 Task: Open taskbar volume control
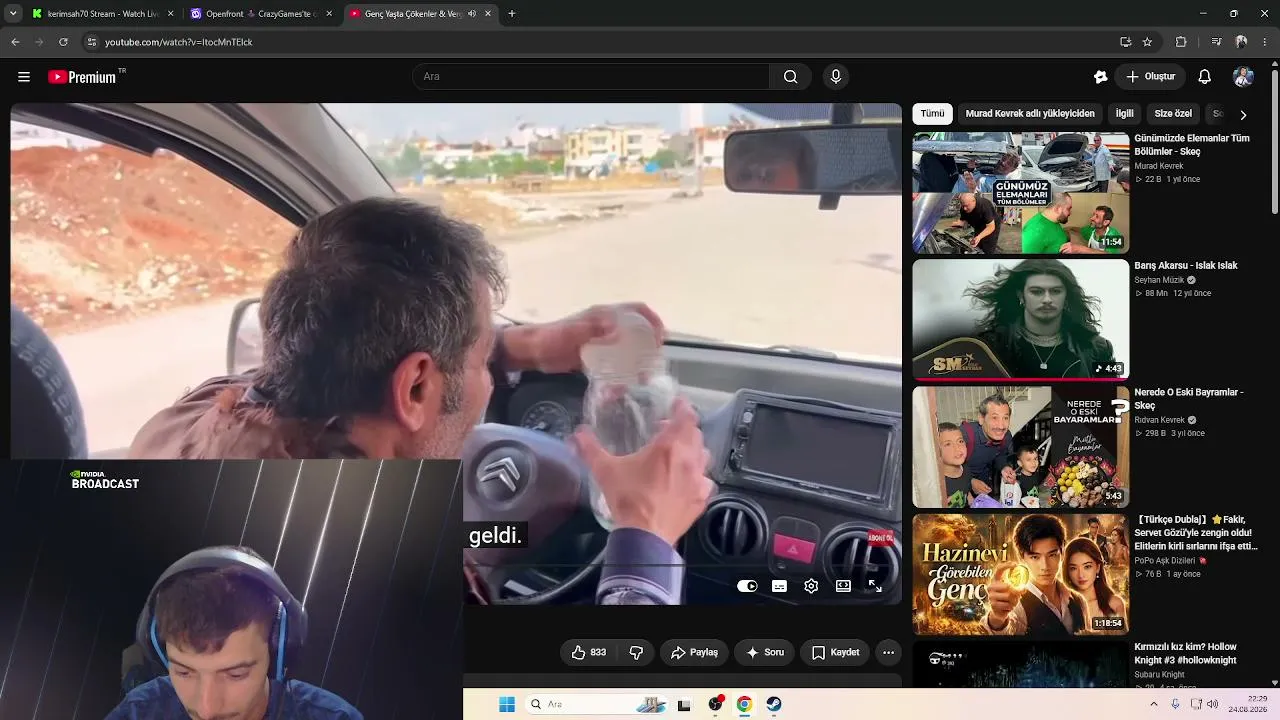pos(1213,704)
